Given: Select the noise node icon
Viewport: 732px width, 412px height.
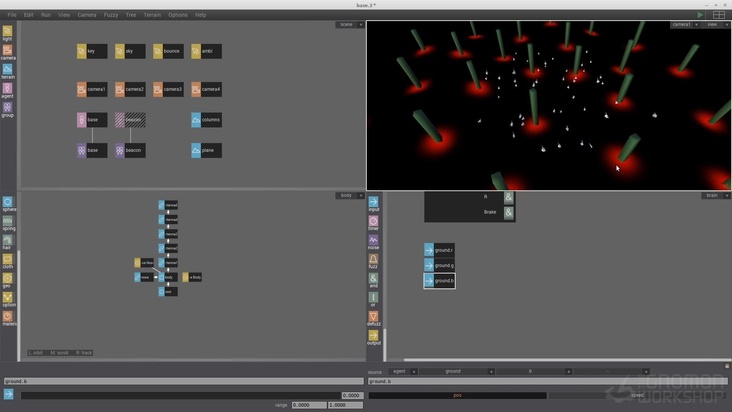Looking at the screenshot, I should pyautogui.click(x=373, y=241).
